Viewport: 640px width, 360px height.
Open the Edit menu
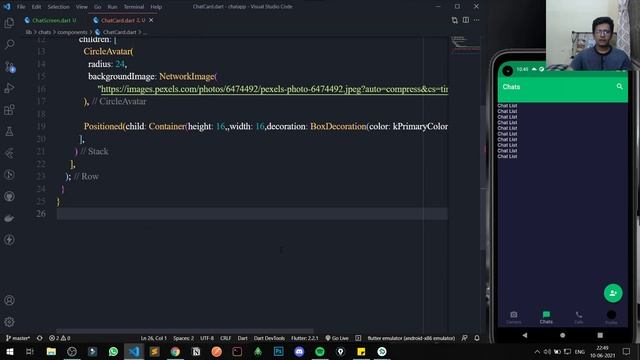tap(36, 7)
